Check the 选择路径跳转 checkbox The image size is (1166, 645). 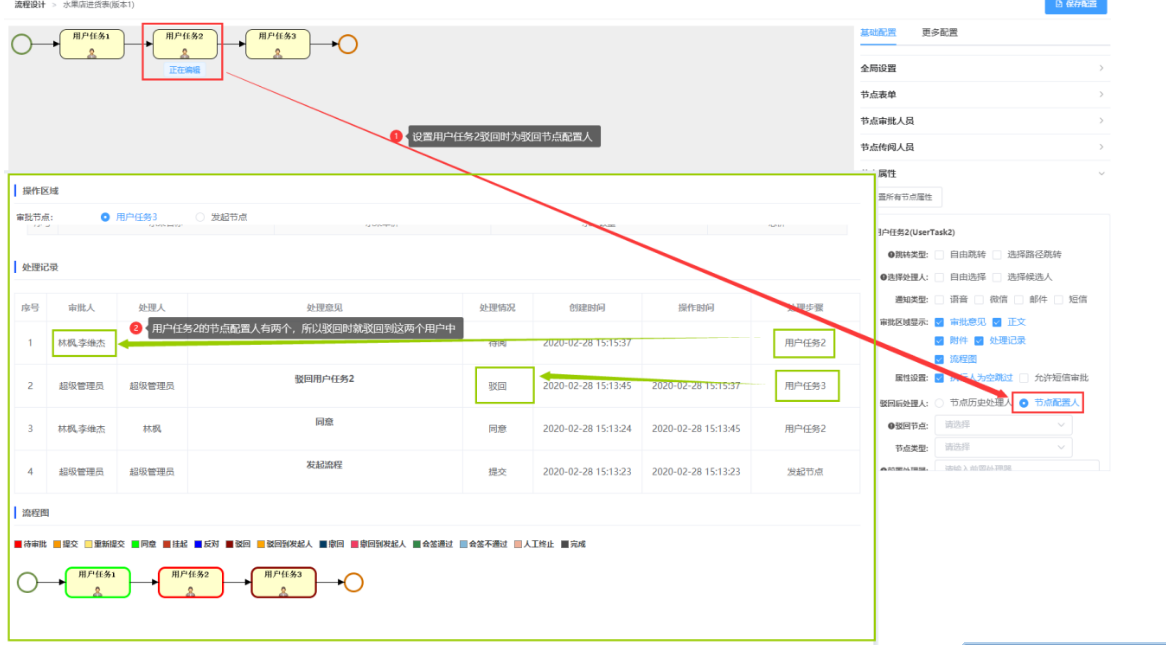coord(997,254)
